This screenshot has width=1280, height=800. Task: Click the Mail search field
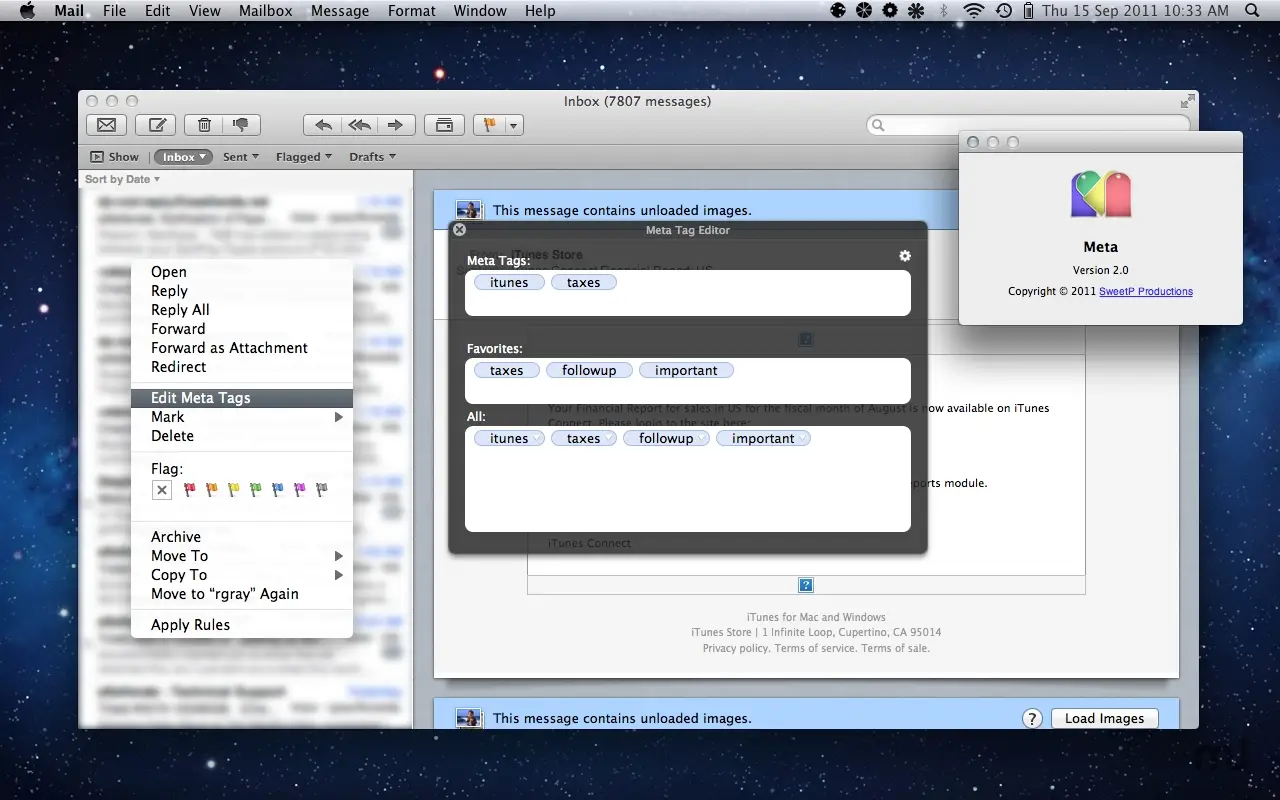1028,125
